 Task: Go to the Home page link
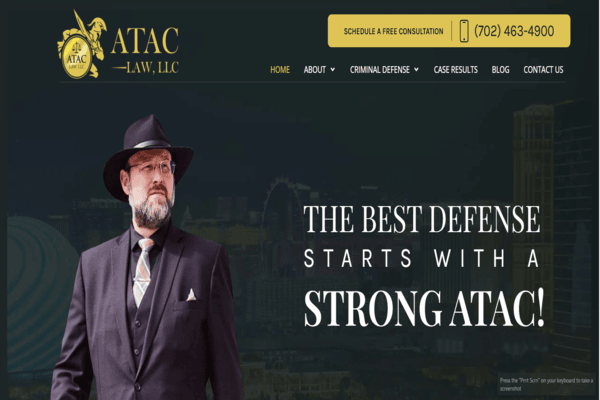point(280,70)
